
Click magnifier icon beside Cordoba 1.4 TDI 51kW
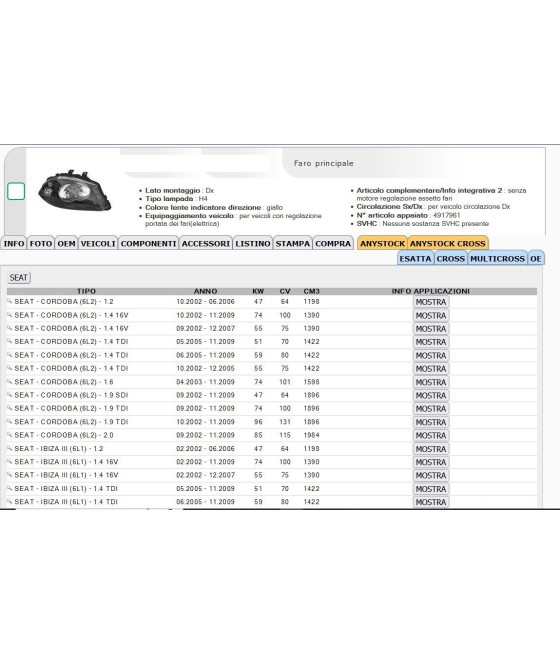(10, 341)
